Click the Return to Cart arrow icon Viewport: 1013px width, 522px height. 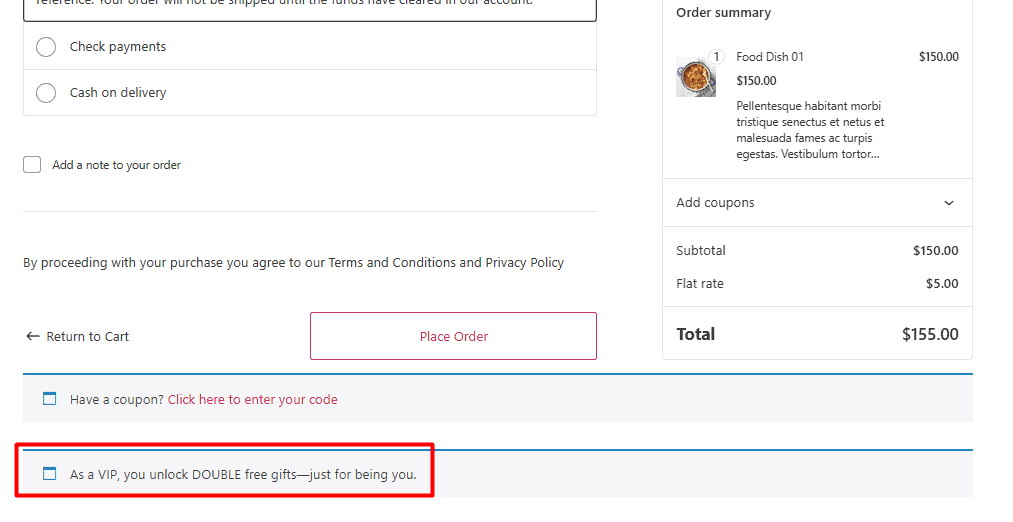33,337
